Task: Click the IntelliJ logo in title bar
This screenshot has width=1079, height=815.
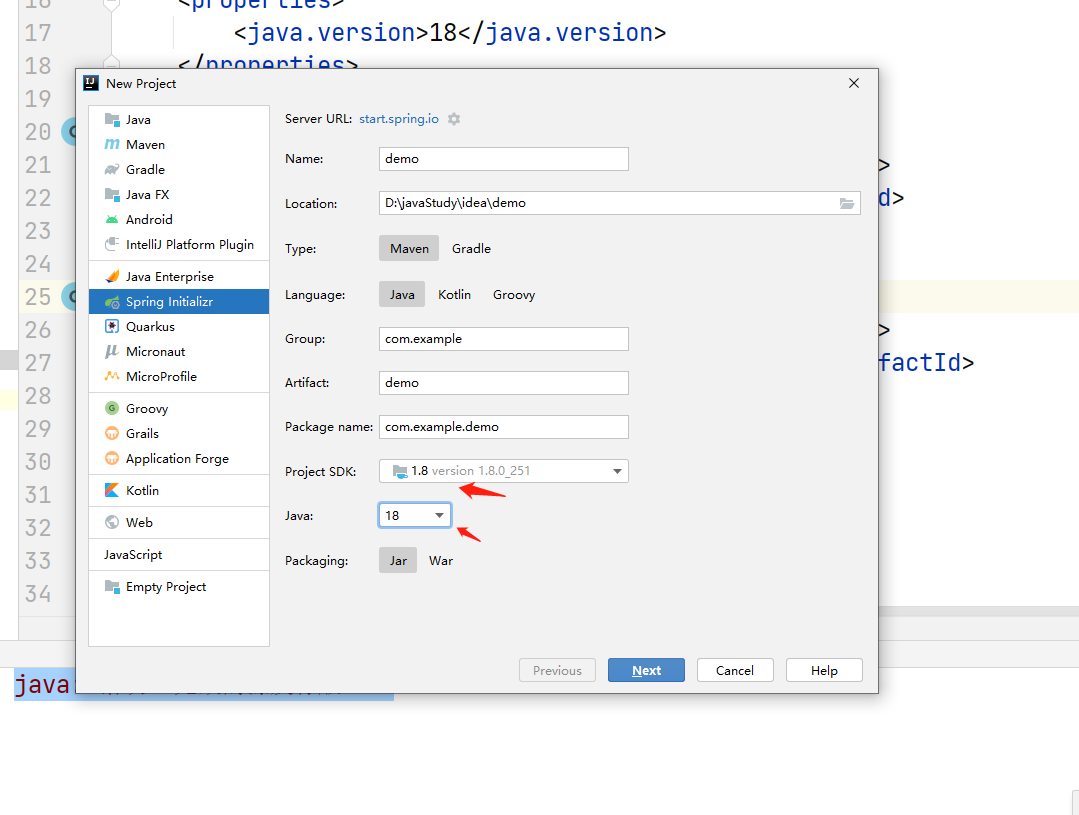Action: 91,83
